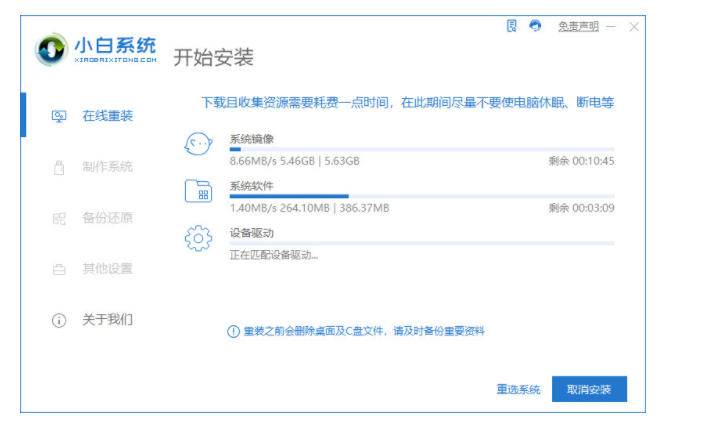This screenshot has height=427, width=706.
Task: Click the 关于我们 info circle icon
Action: (x=59, y=320)
